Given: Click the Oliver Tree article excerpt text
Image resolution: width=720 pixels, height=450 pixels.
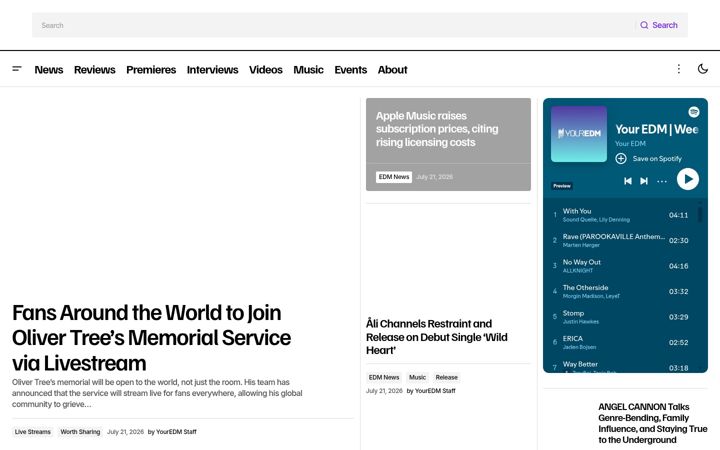Looking at the screenshot, I should (x=157, y=393).
